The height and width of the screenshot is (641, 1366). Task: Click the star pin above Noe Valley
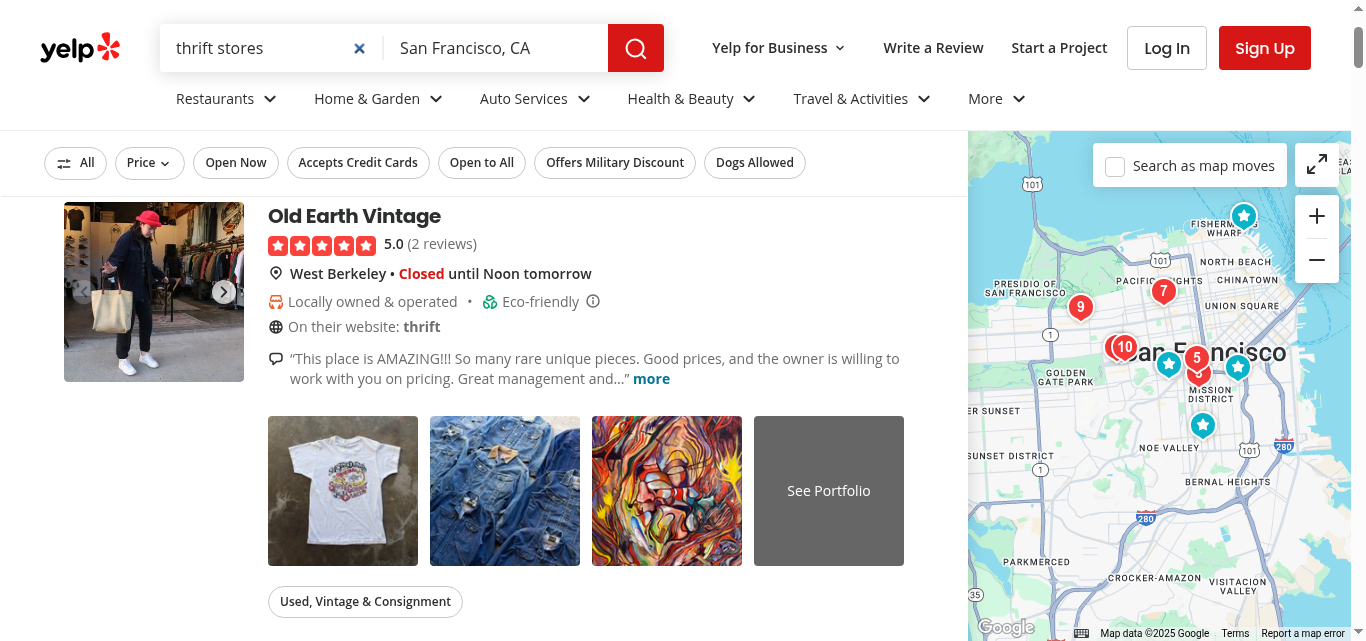click(x=1203, y=426)
